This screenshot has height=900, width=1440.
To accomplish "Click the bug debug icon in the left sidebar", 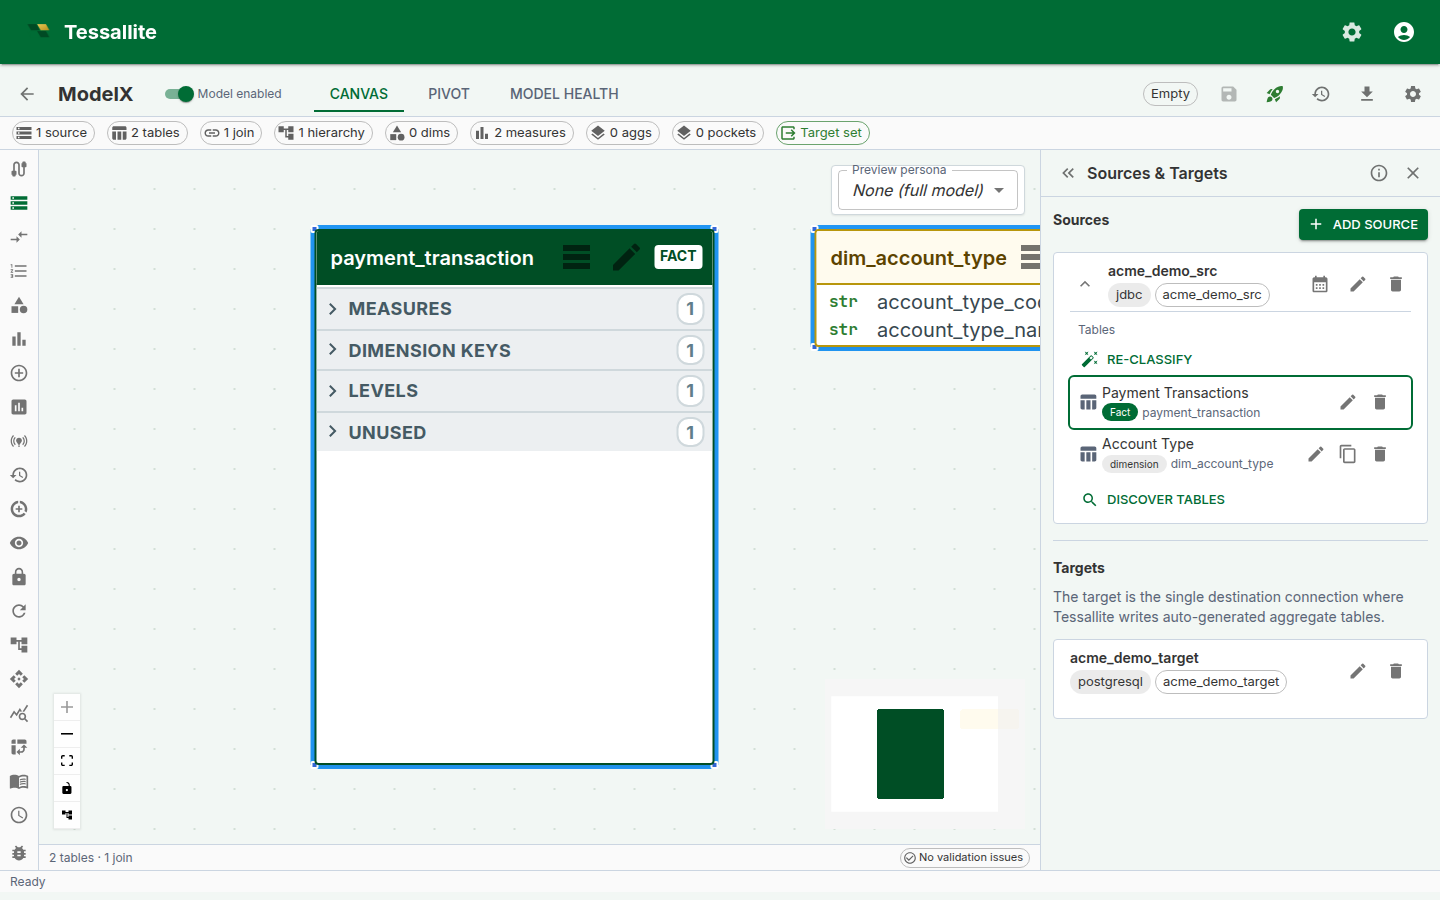I will pos(19,853).
